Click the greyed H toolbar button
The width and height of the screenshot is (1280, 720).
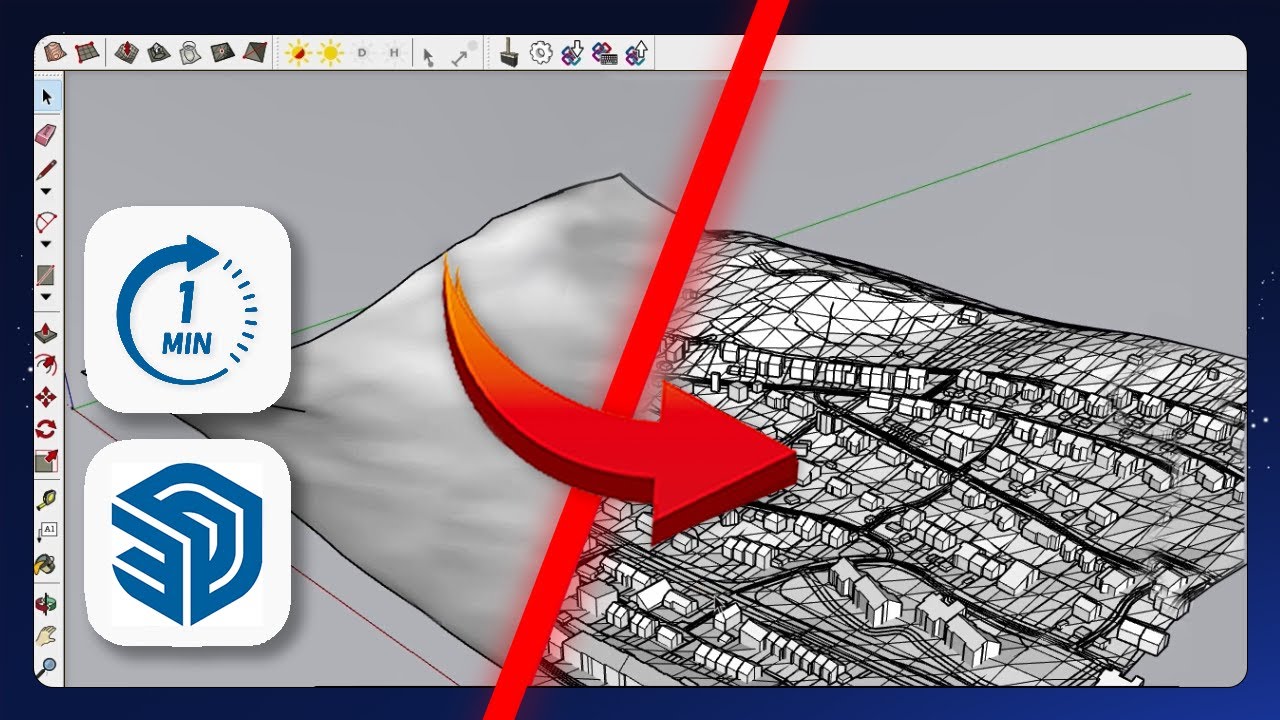coord(394,53)
